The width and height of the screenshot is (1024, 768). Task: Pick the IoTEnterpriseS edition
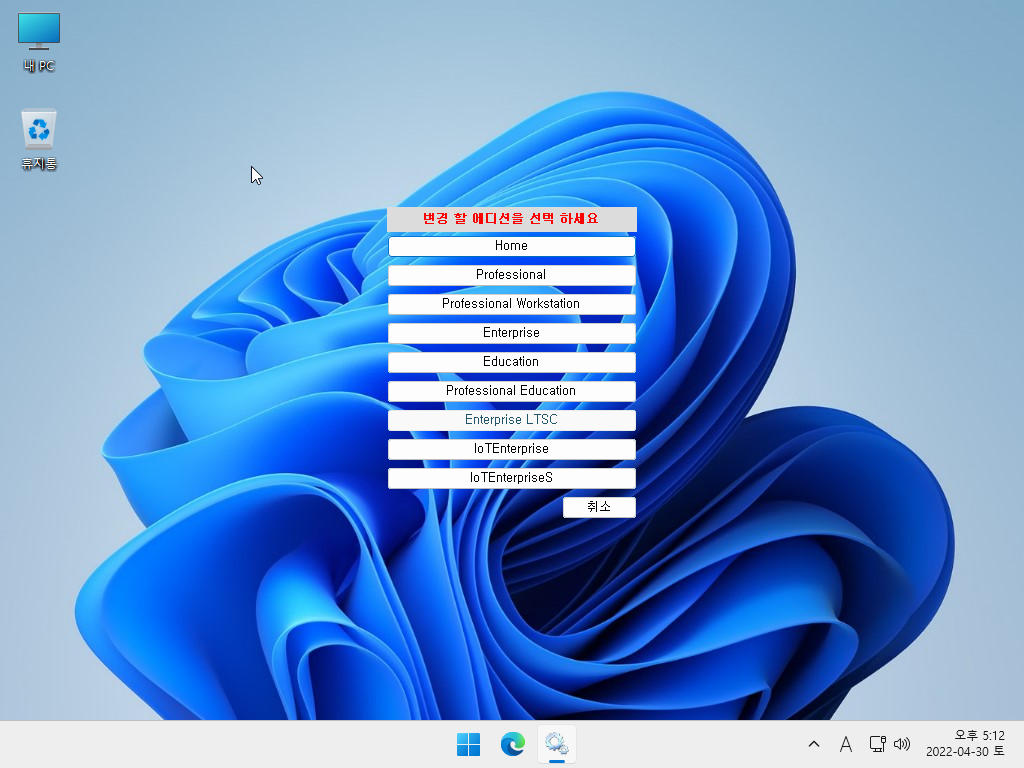(511, 477)
